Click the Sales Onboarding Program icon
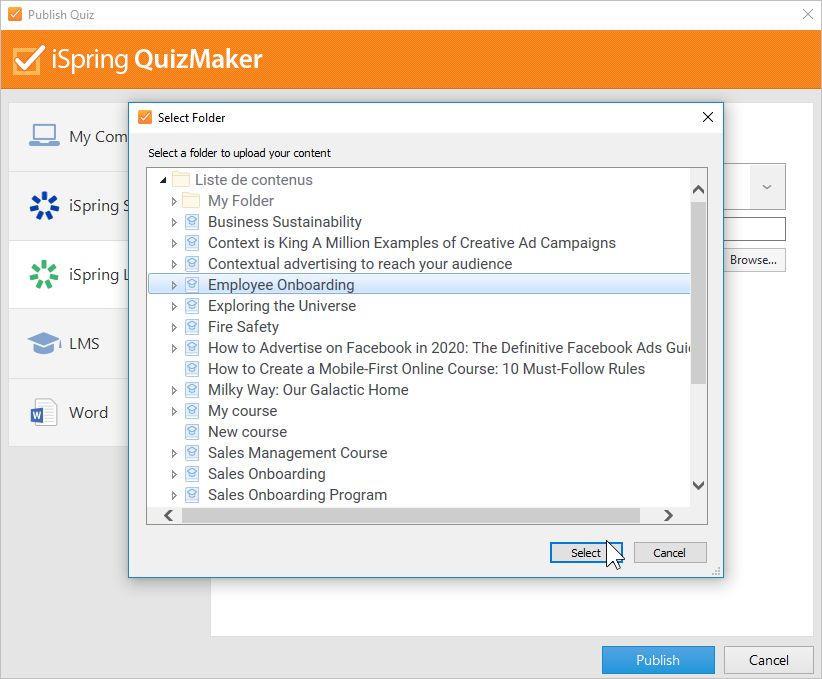This screenshot has height=679, width=822. click(192, 494)
